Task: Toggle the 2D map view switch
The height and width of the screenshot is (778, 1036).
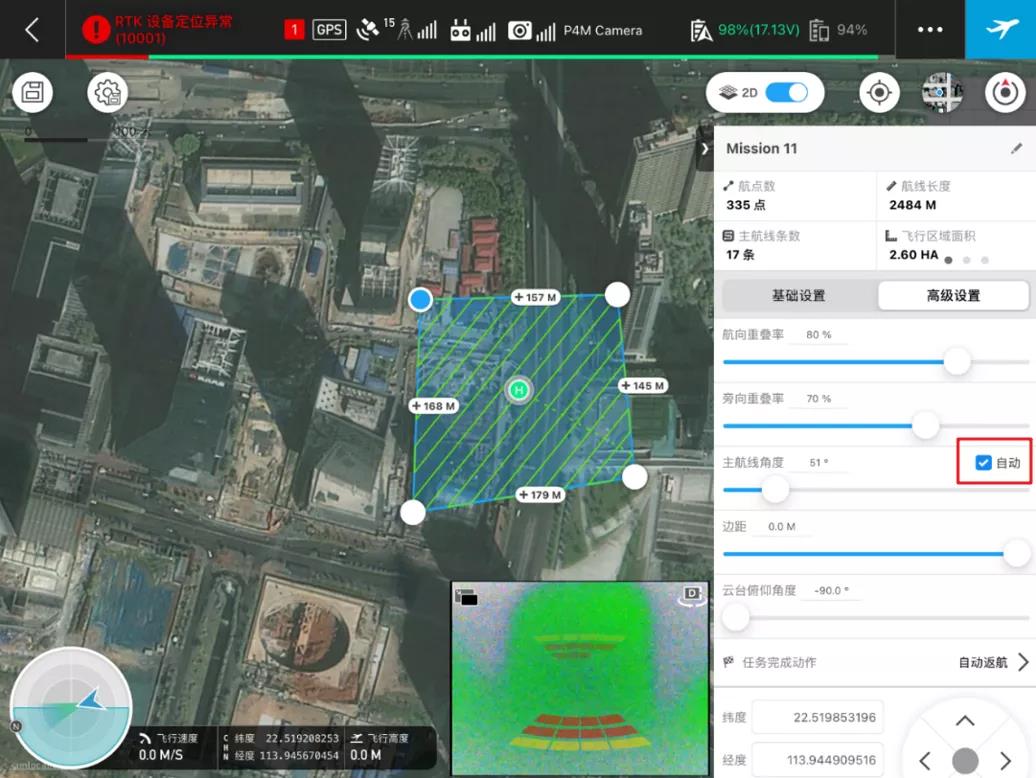Action: [786, 93]
